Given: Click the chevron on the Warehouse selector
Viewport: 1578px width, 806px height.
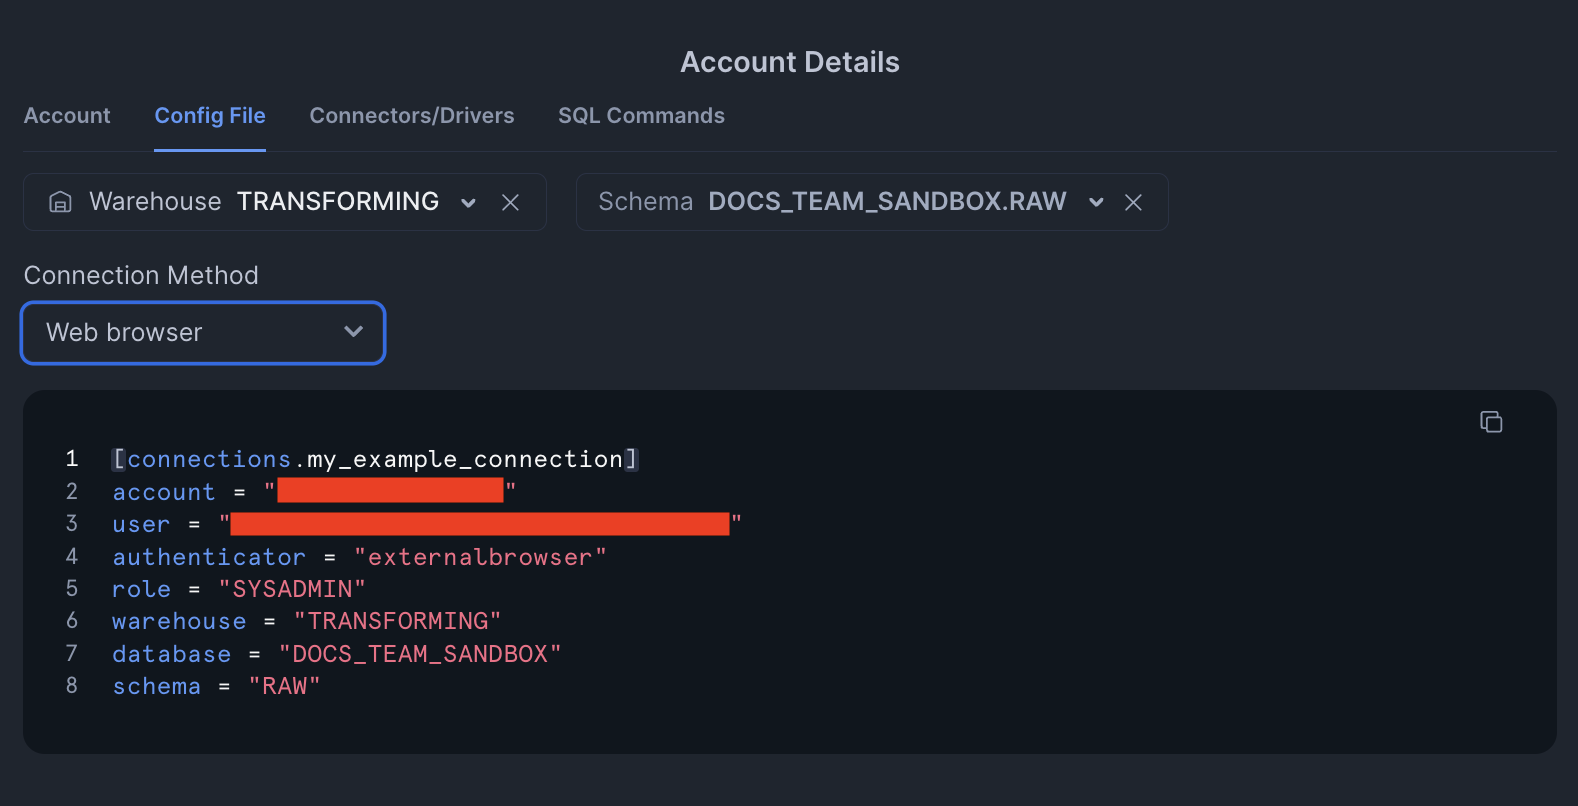Looking at the screenshot, I should 468,202.
